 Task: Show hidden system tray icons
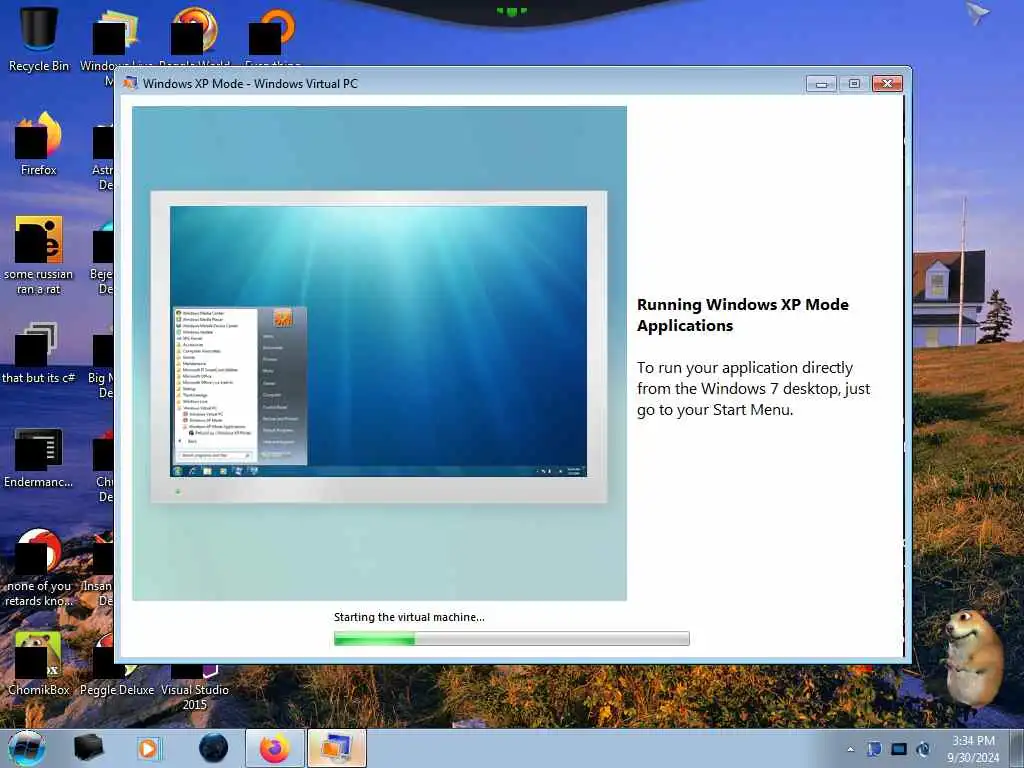click(850, 749)
